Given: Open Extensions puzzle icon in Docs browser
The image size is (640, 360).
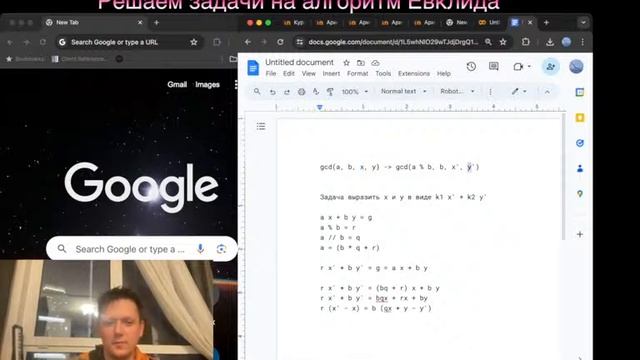Looking at the screenshot, I should point(526,42).
